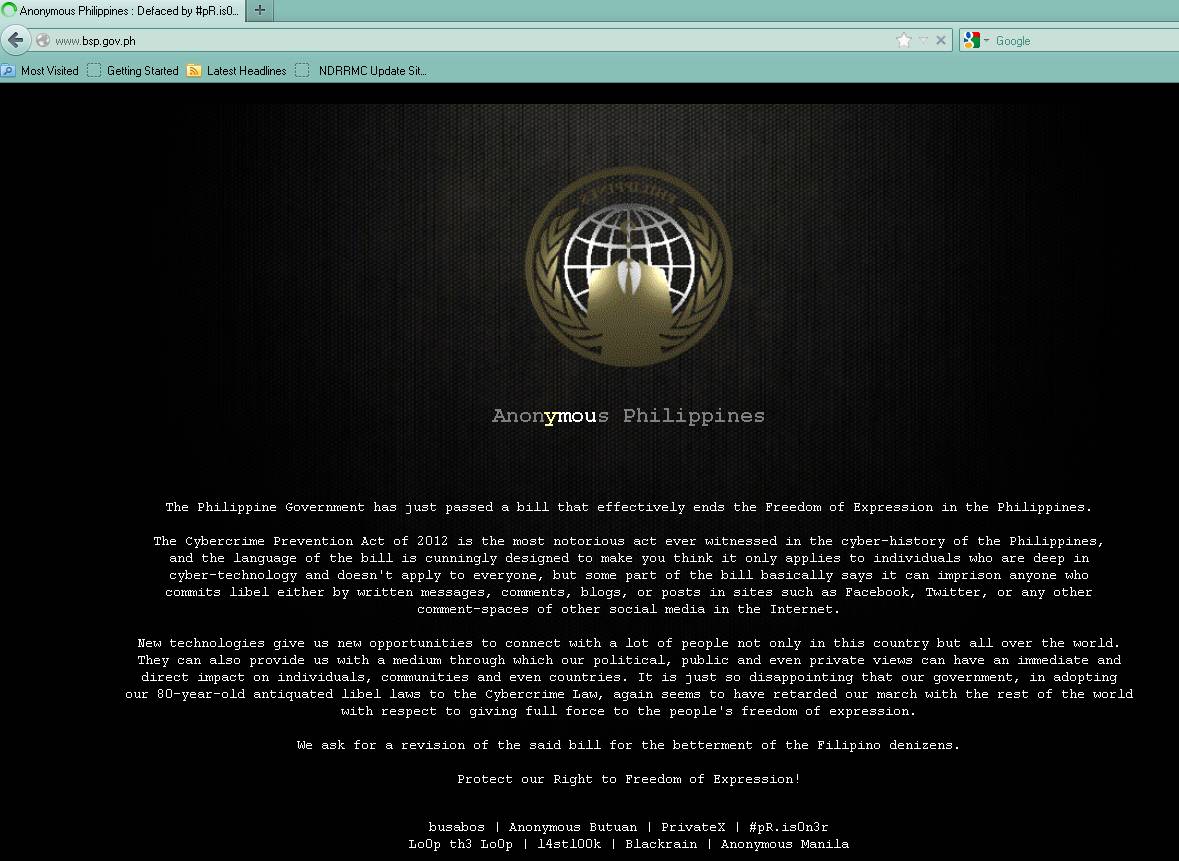
Task: Click 'Blackrain' in credits
Action: tap(661, 844)
